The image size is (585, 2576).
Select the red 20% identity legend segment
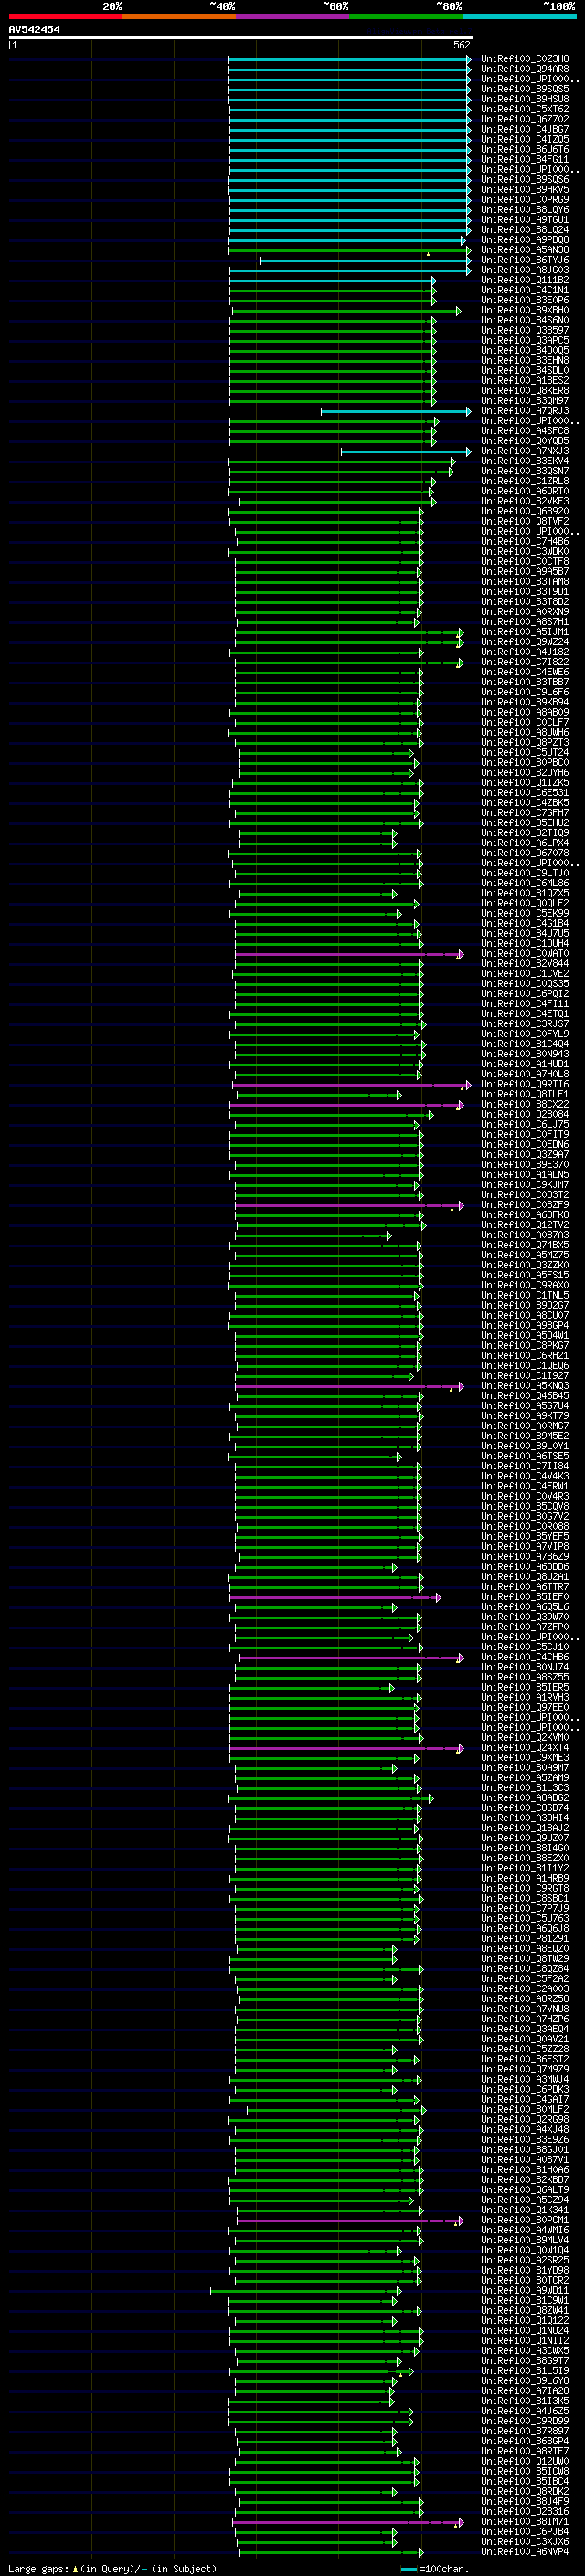point(65,16)
